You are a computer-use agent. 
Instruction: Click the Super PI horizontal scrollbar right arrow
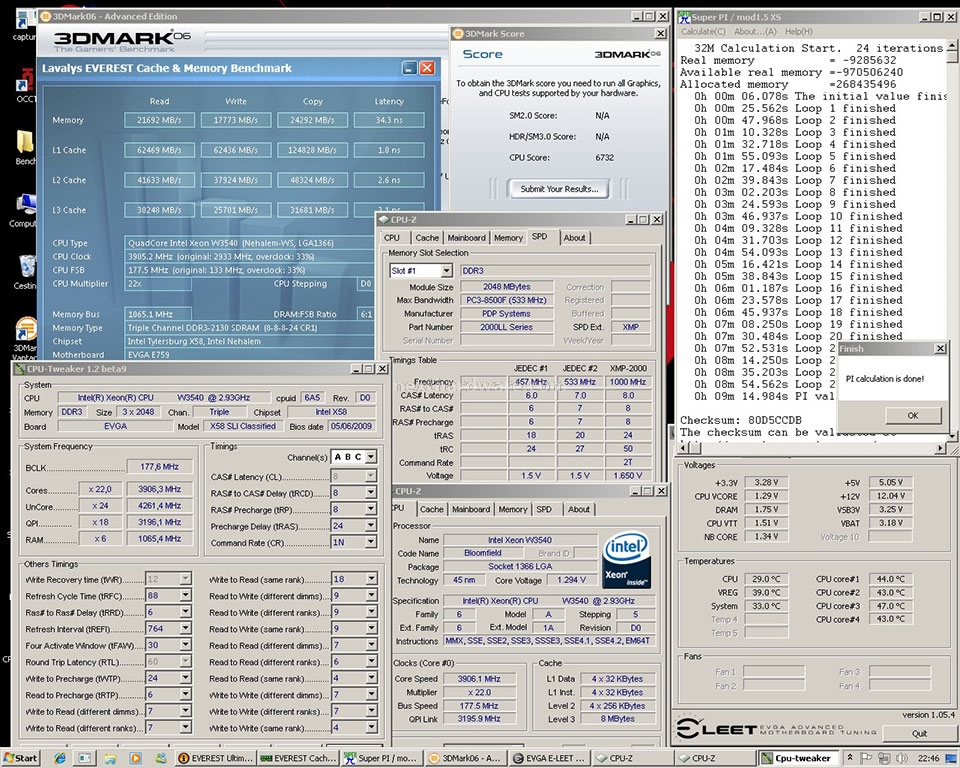pos(941,449)
